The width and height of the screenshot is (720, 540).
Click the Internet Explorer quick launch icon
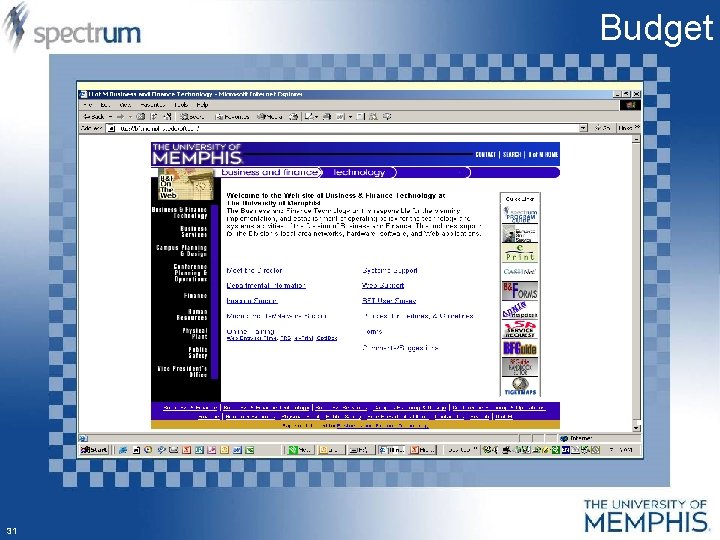[123, 450]
